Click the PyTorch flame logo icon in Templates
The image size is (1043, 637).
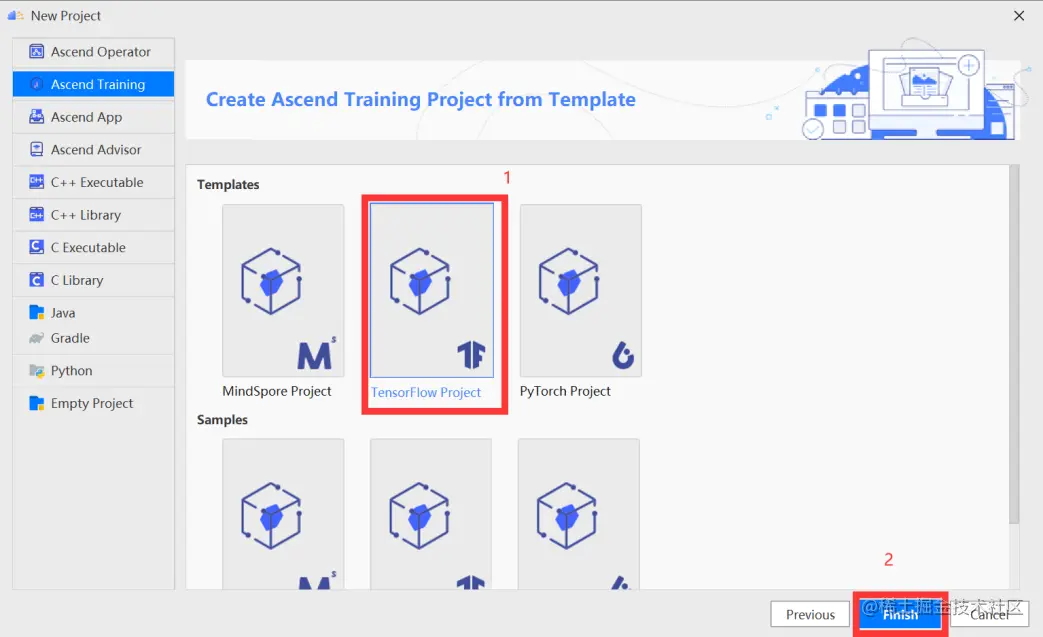pyautogui.click(x=623, y=354)
